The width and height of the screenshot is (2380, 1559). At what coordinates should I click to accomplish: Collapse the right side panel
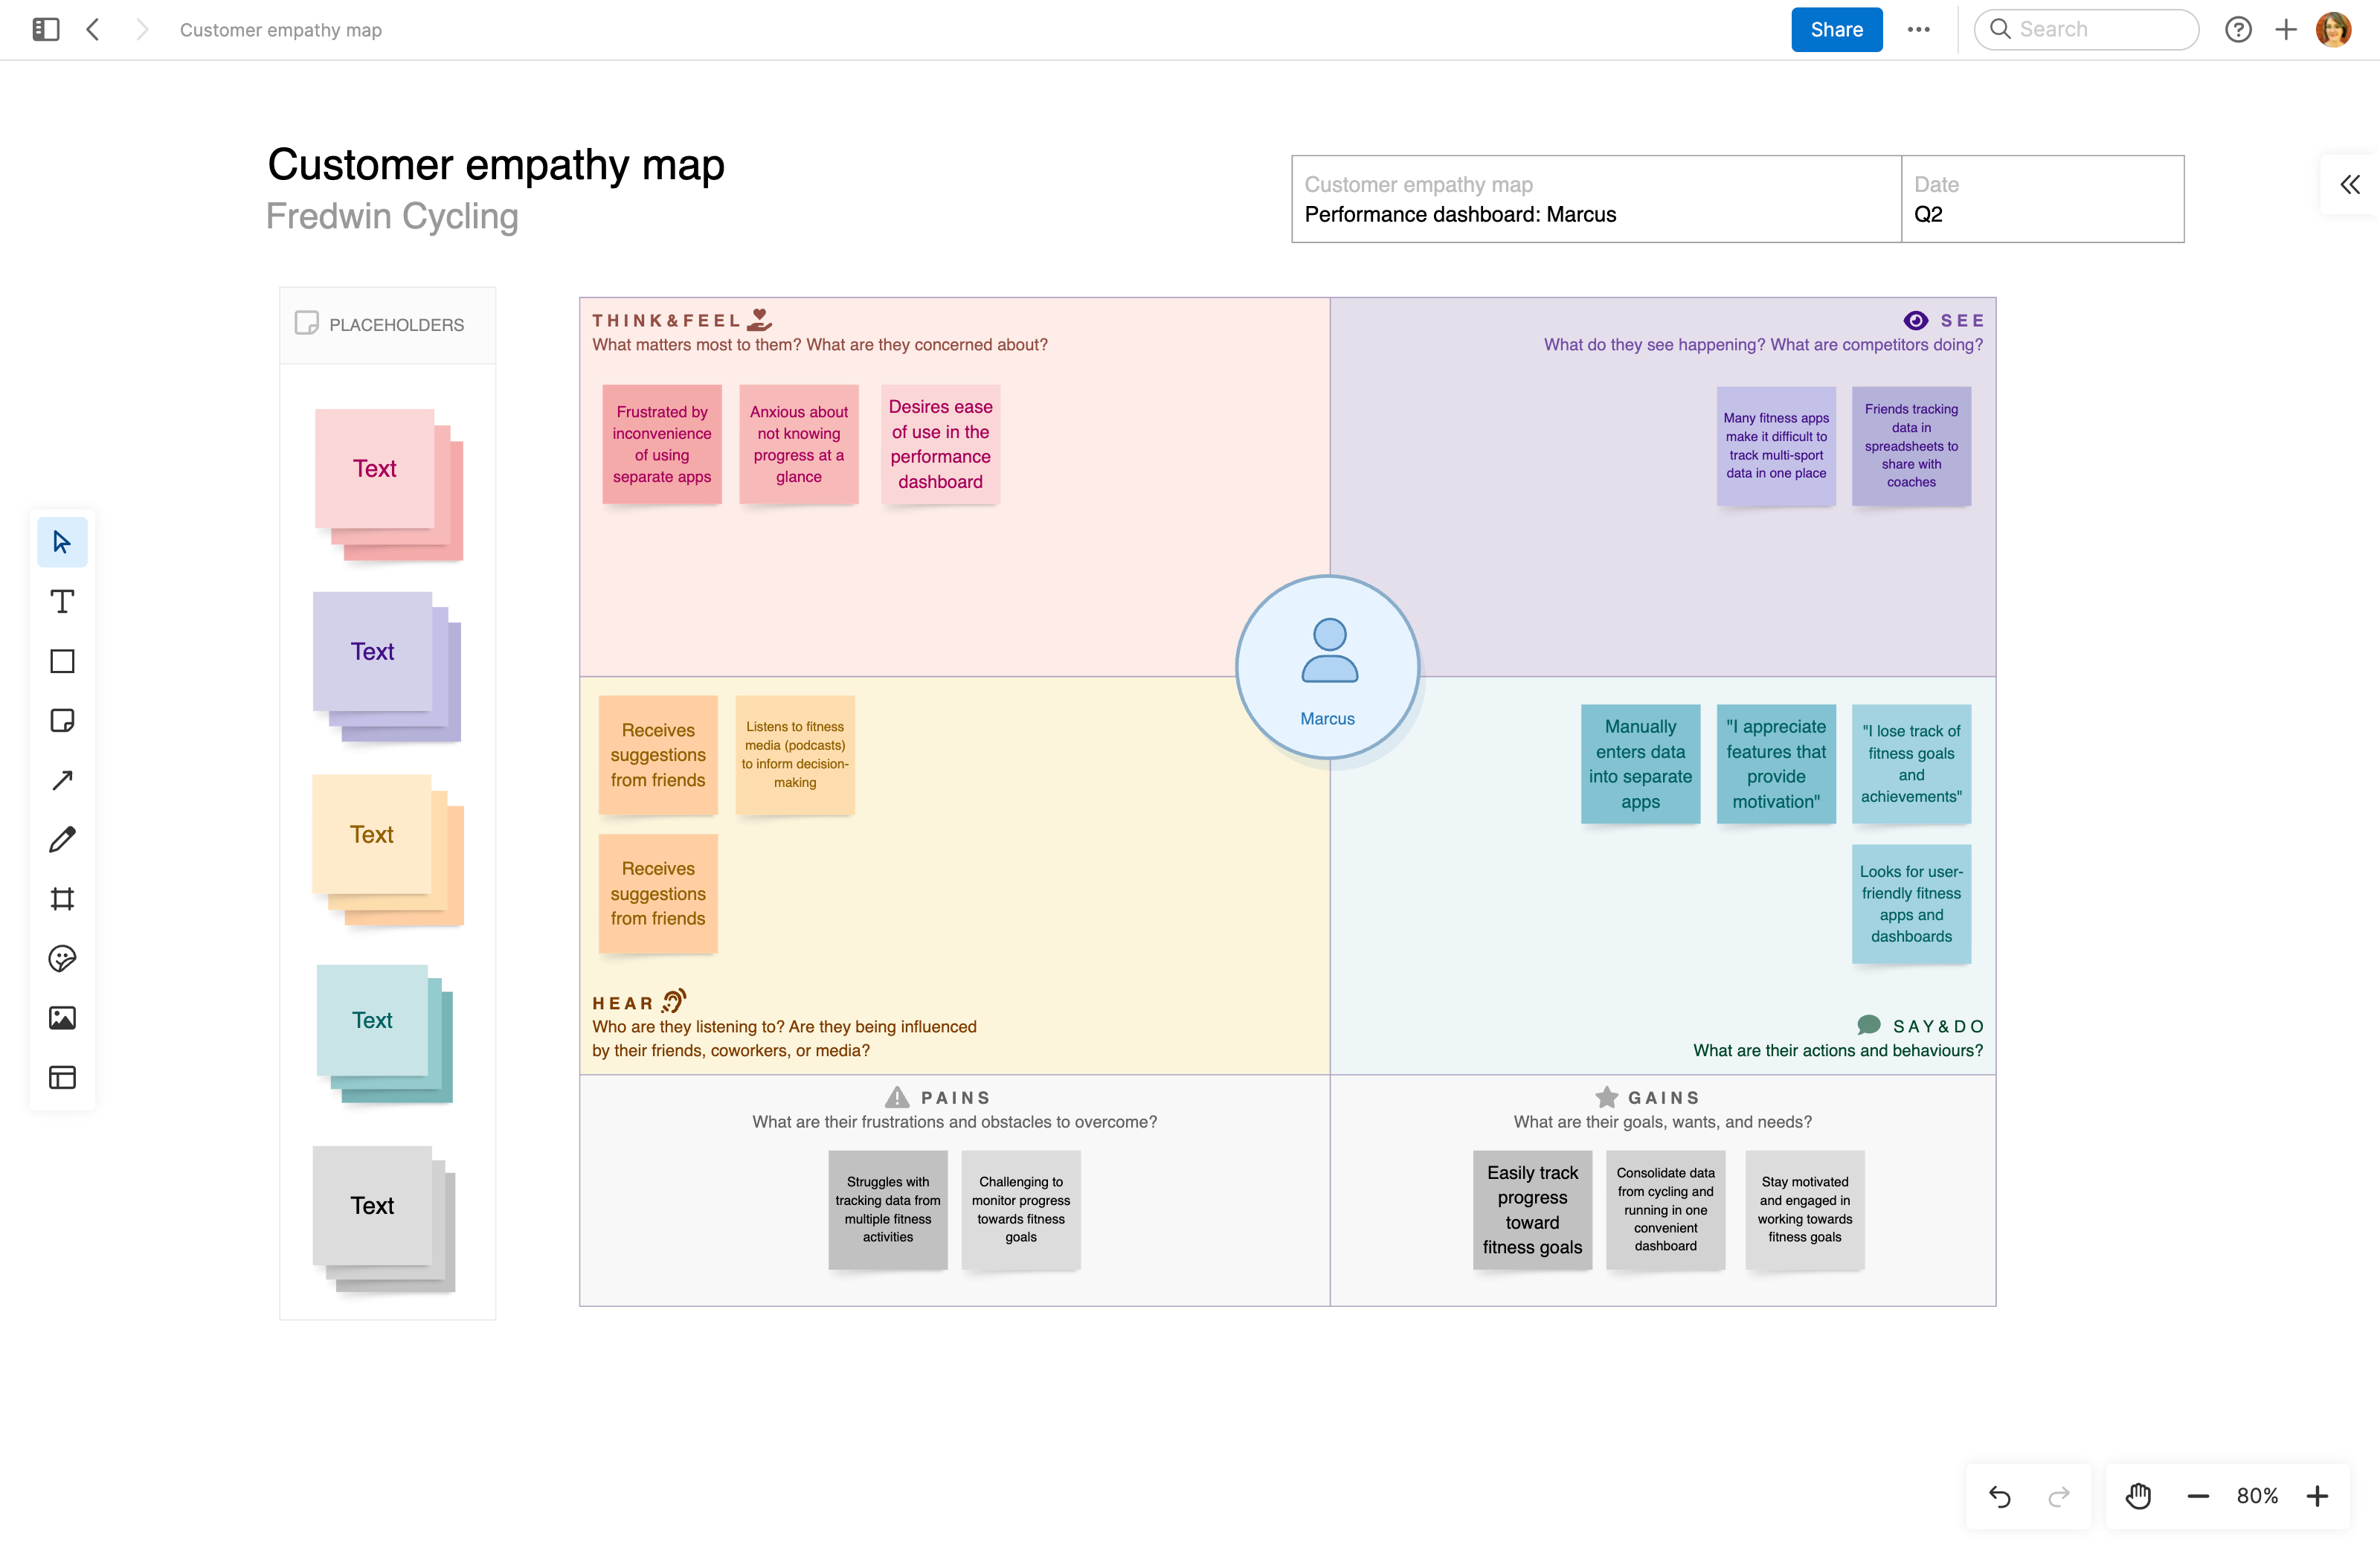pos(2349,183)
